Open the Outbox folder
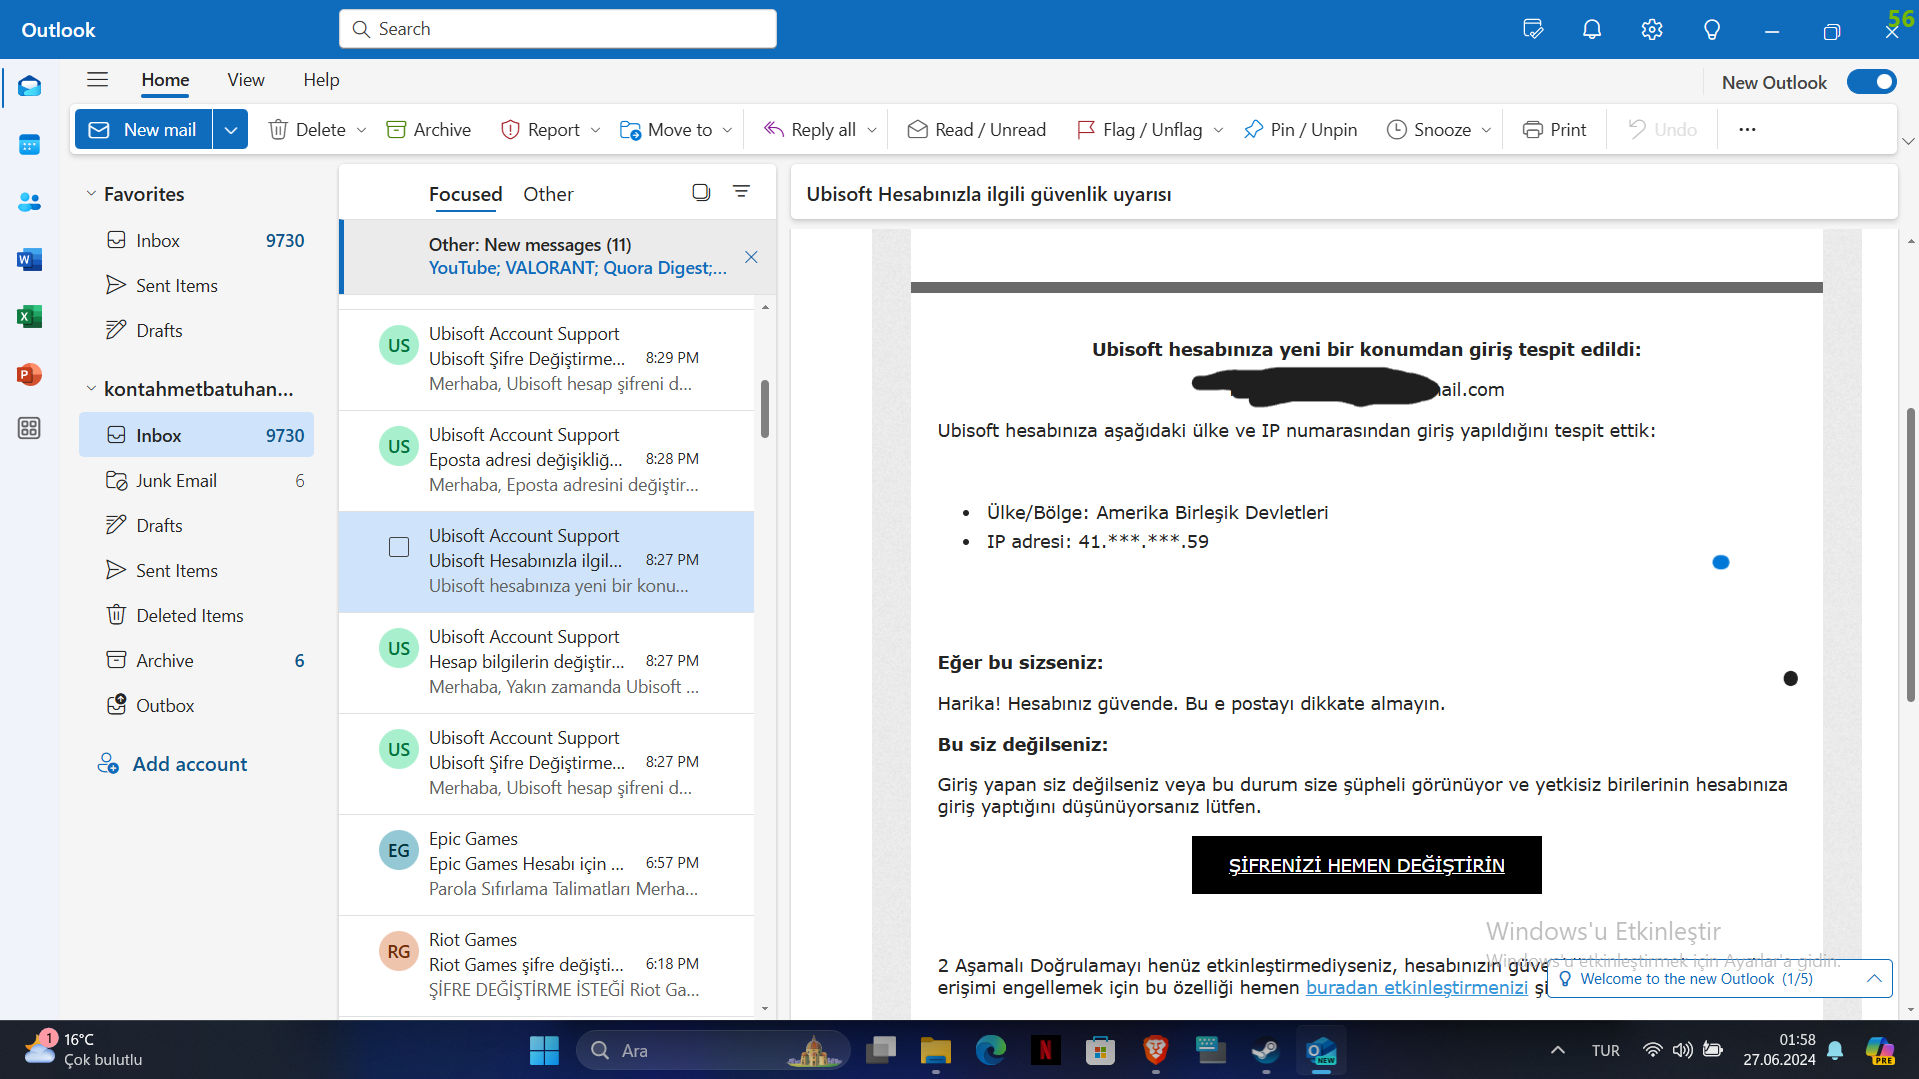1919x1079 pixels. click(x=196, y=706)
